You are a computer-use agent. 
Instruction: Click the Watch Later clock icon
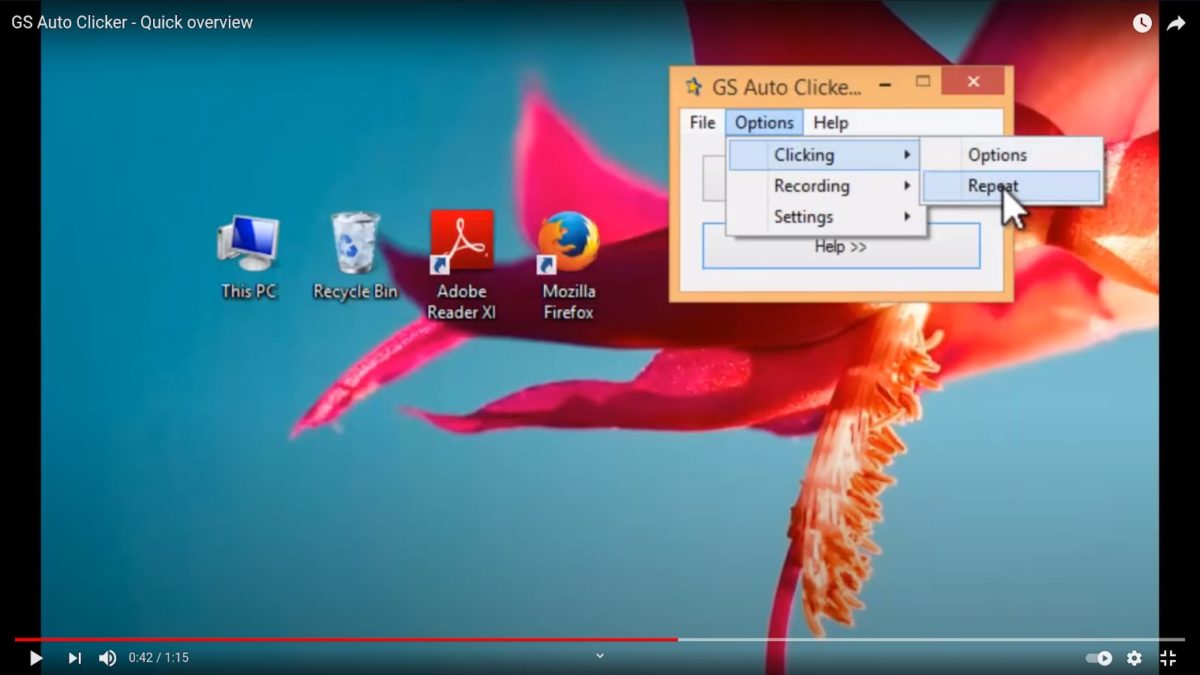(1141, 22)
